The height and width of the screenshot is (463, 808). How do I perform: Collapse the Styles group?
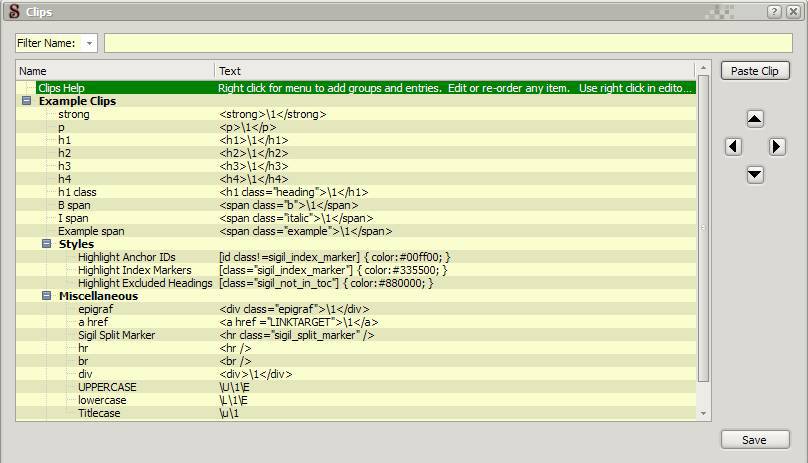coord(46,243)
